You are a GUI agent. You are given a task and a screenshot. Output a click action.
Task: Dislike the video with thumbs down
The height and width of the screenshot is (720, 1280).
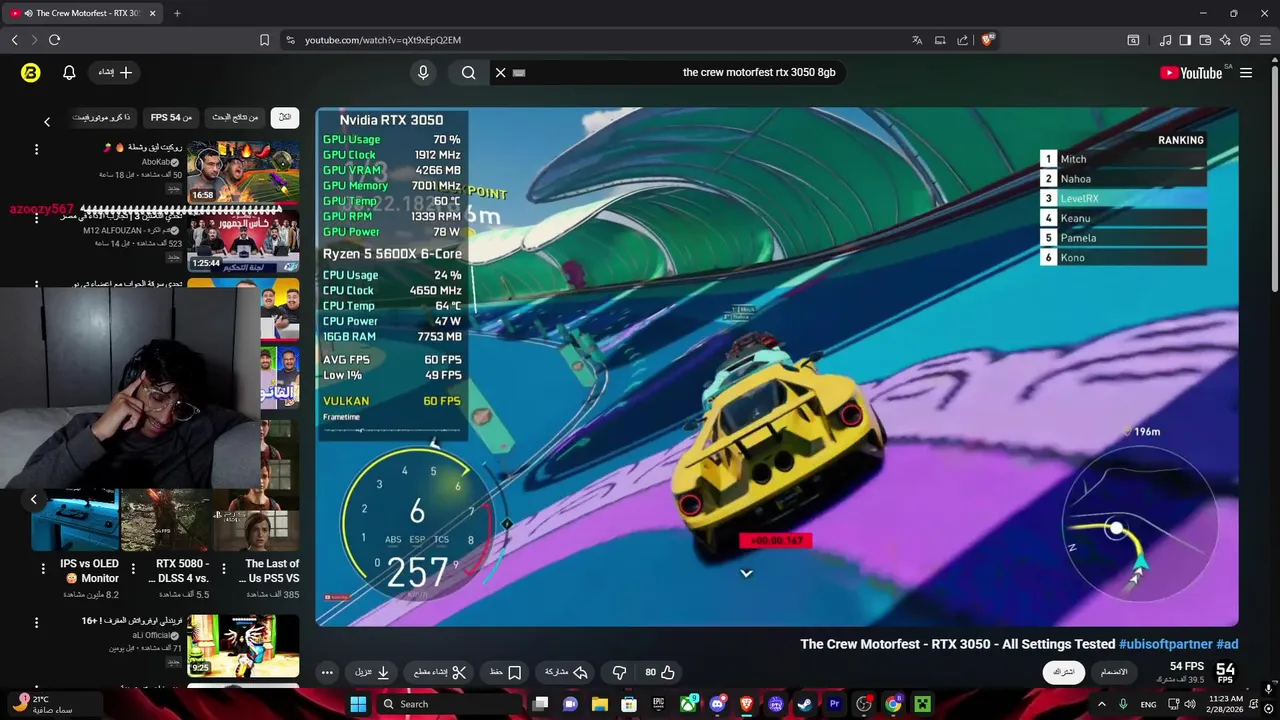[x=619, y=672]
